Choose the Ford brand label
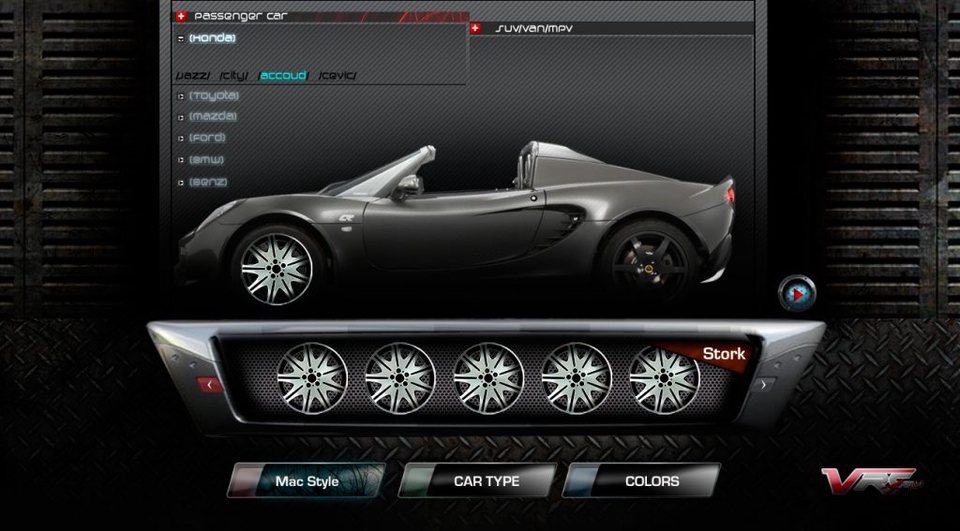The height and width of the screenshot is (531, 960). (207, 138)
